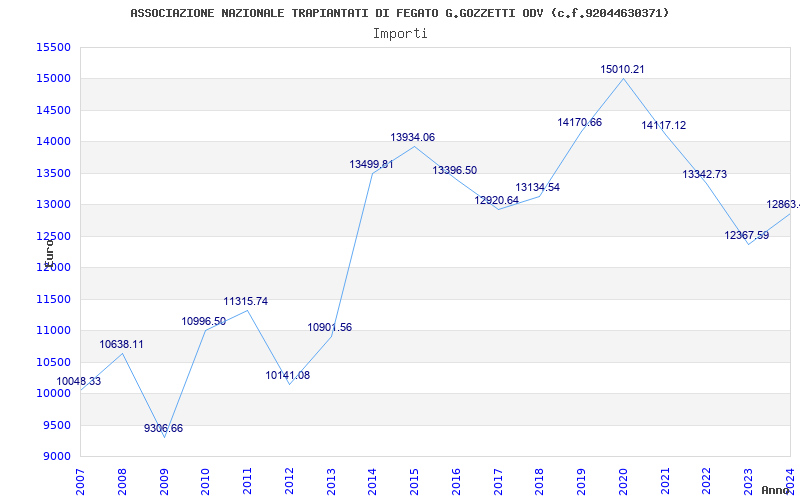The image size is (800, 500).
Task: Click the 2011 year axis label
Action: click(247, 482)
